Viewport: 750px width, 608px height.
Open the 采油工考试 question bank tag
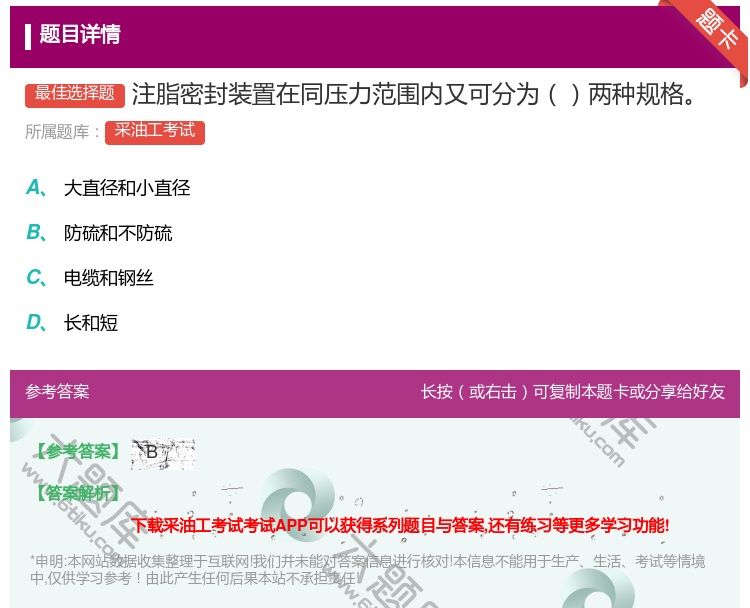[154, 132]
